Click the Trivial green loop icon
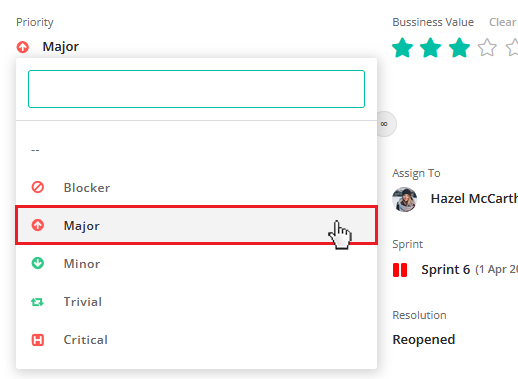This screenshot has width=518, height=379. click(x=37, y=302)
